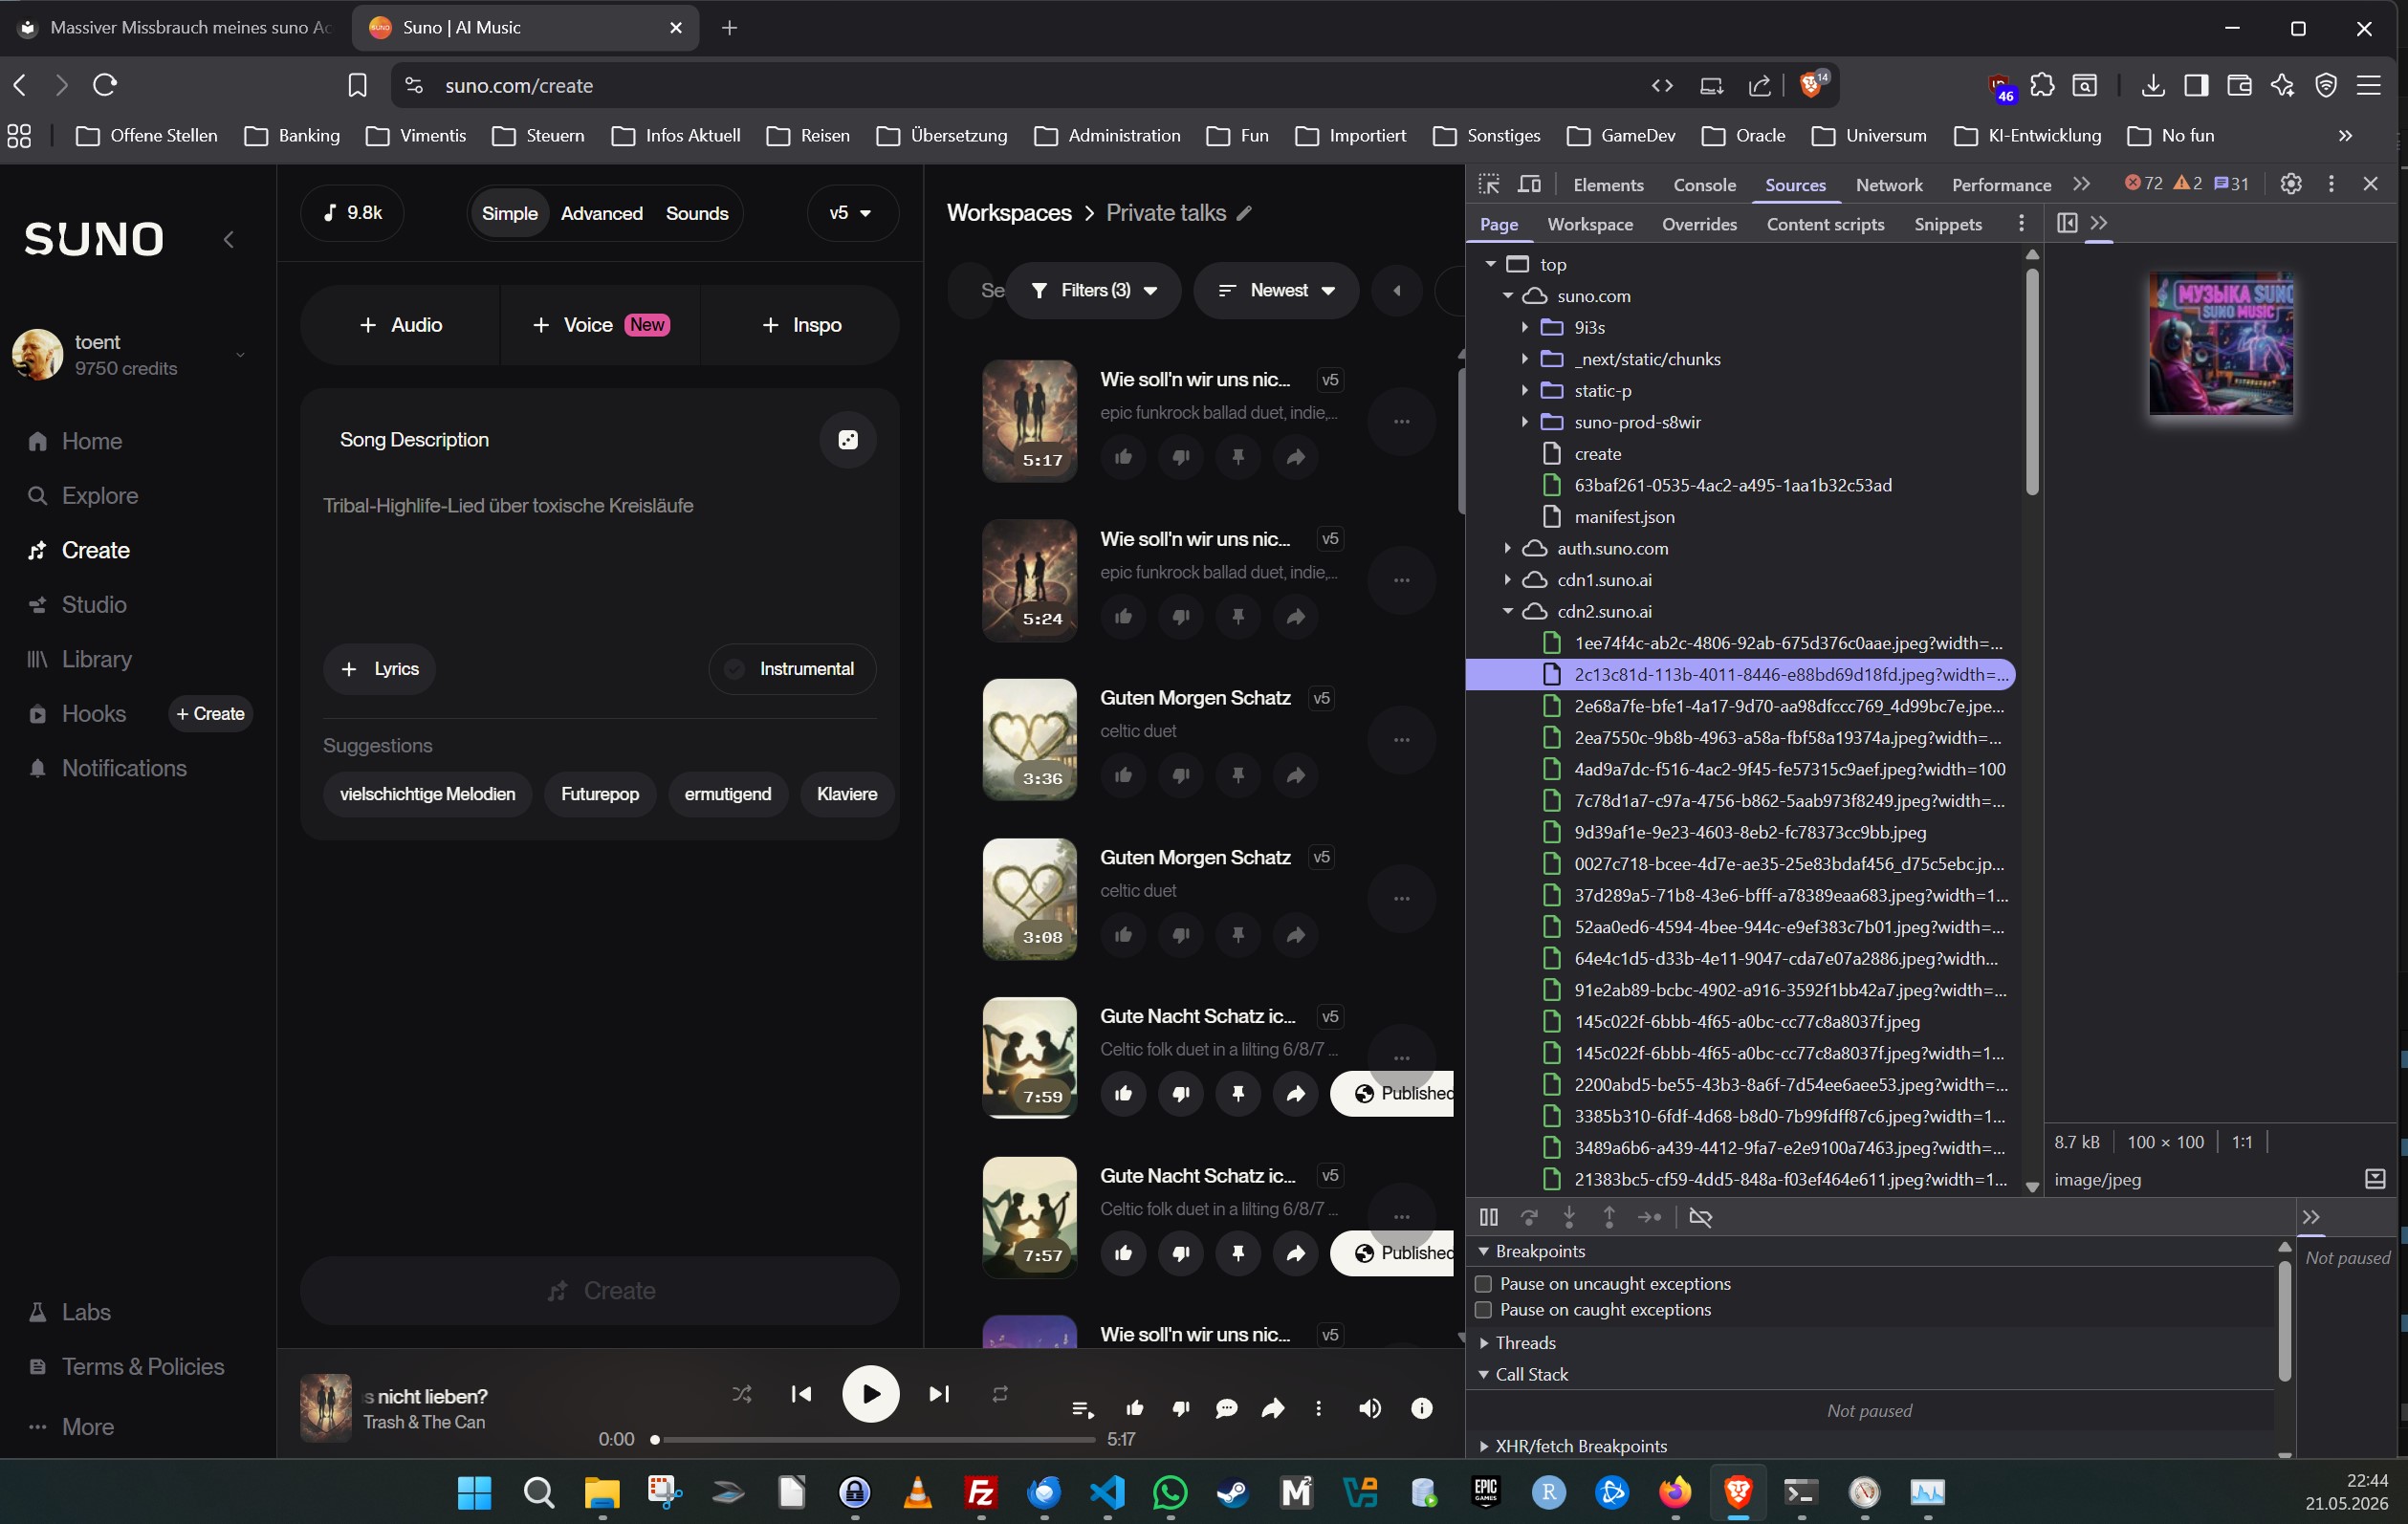Toggle the Instrumental switch
Screen dimensions: 2408x1524
pos(792,669)
